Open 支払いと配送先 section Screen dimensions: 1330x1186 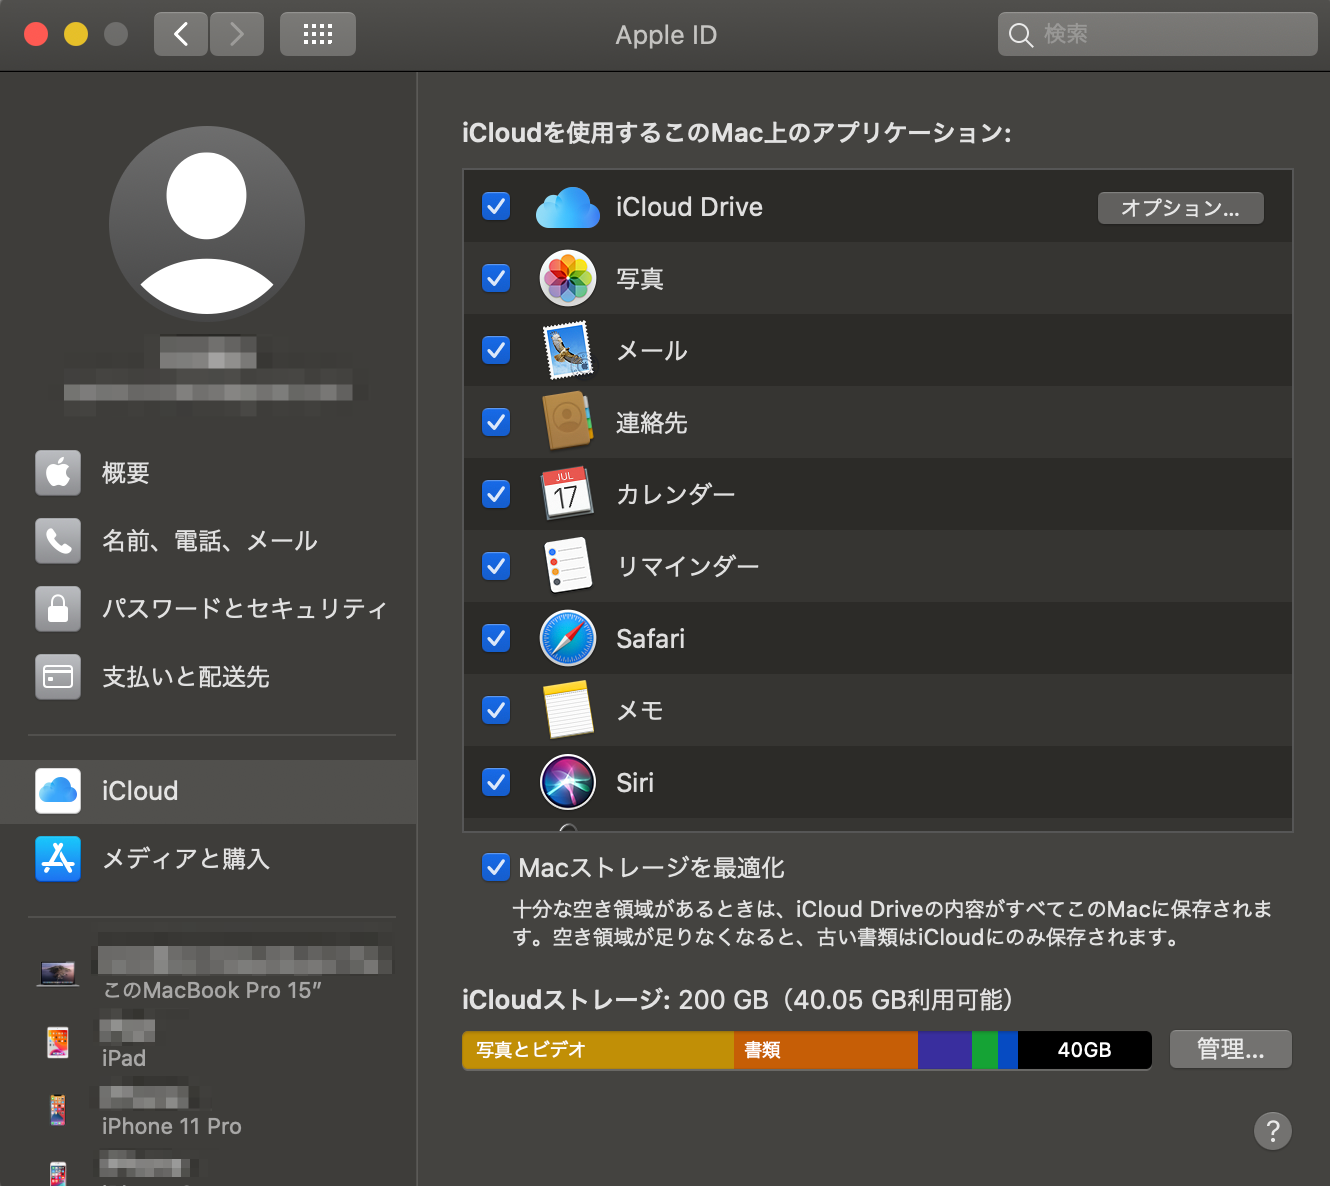208,677
